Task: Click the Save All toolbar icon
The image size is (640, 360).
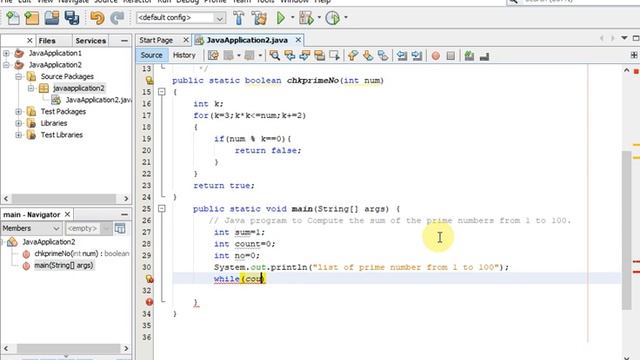Action: (x=72, y=18)
